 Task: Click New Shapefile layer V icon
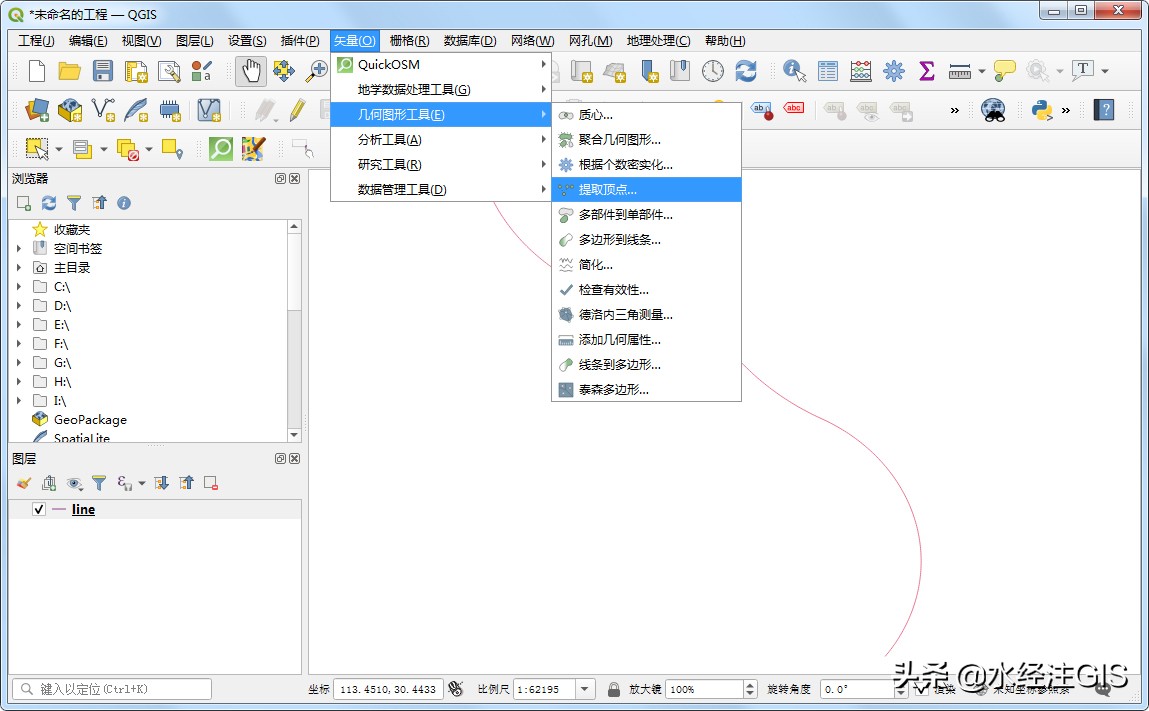[103, 110]
